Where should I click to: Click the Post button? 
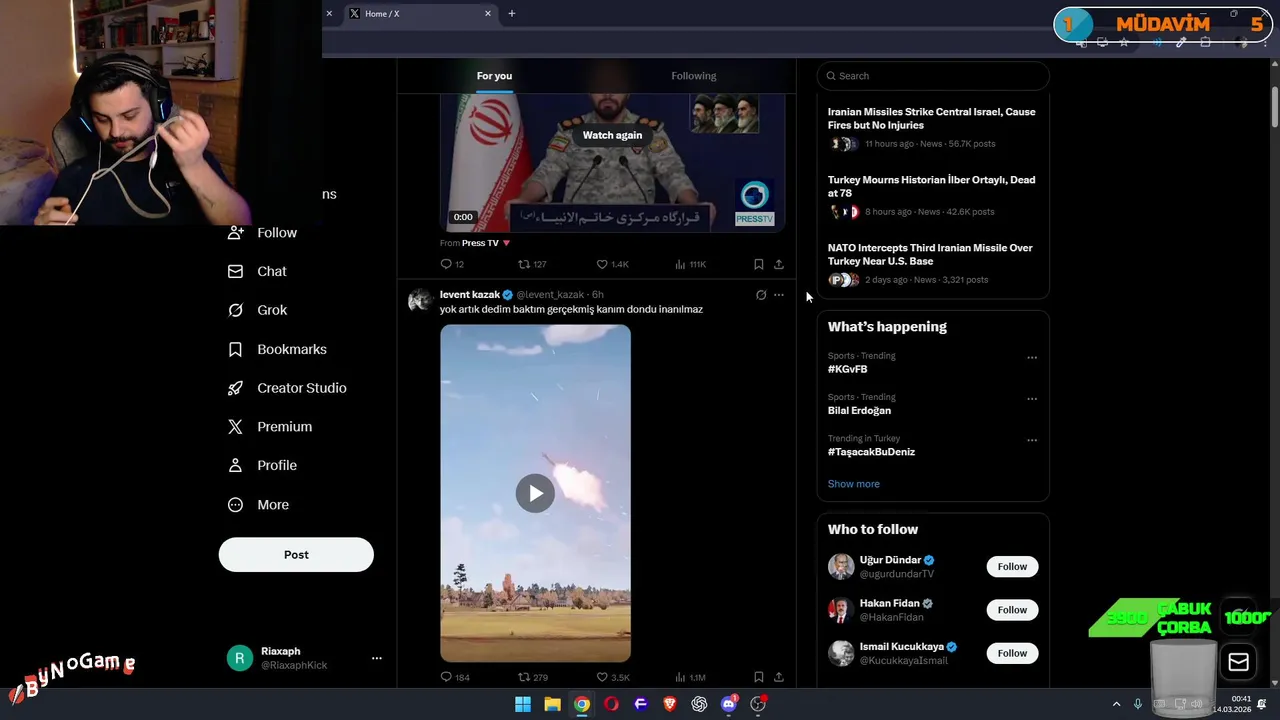click(x=296, y=555)
